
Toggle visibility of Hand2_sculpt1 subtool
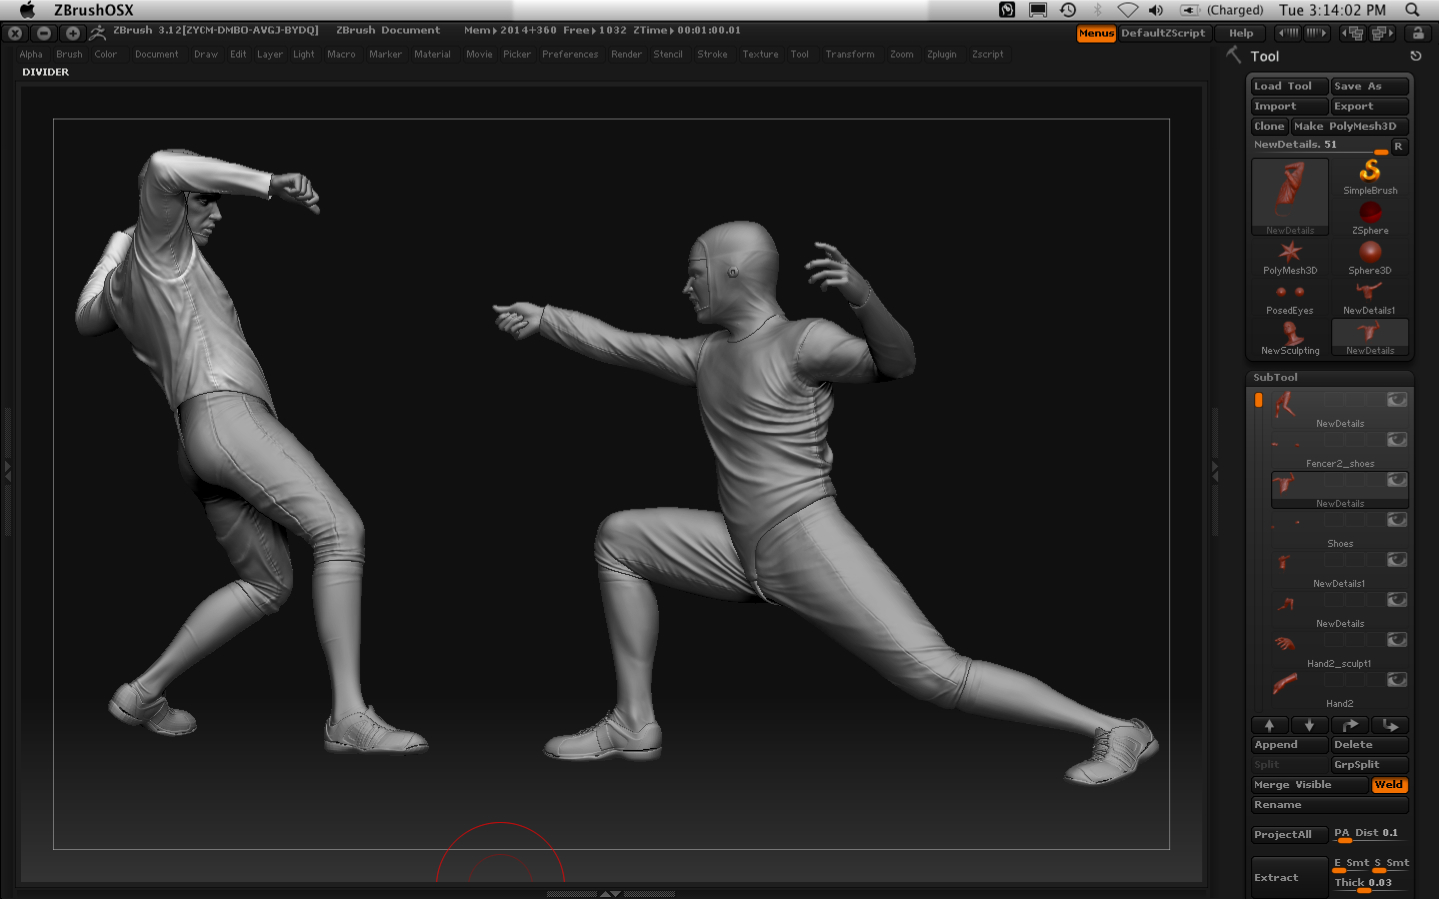click(x=1397, y=640)
